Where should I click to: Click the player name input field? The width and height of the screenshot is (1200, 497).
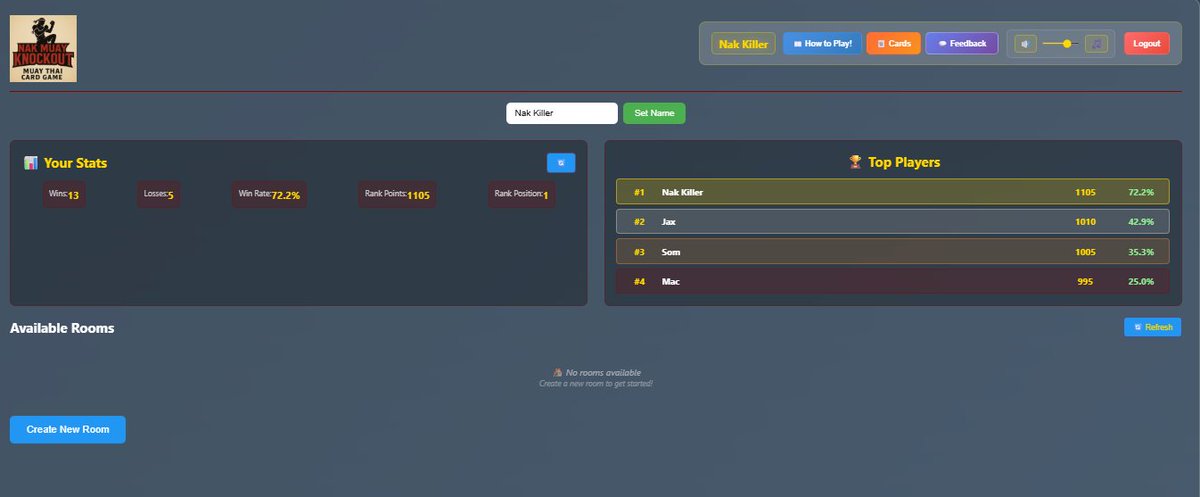point(561,114)
